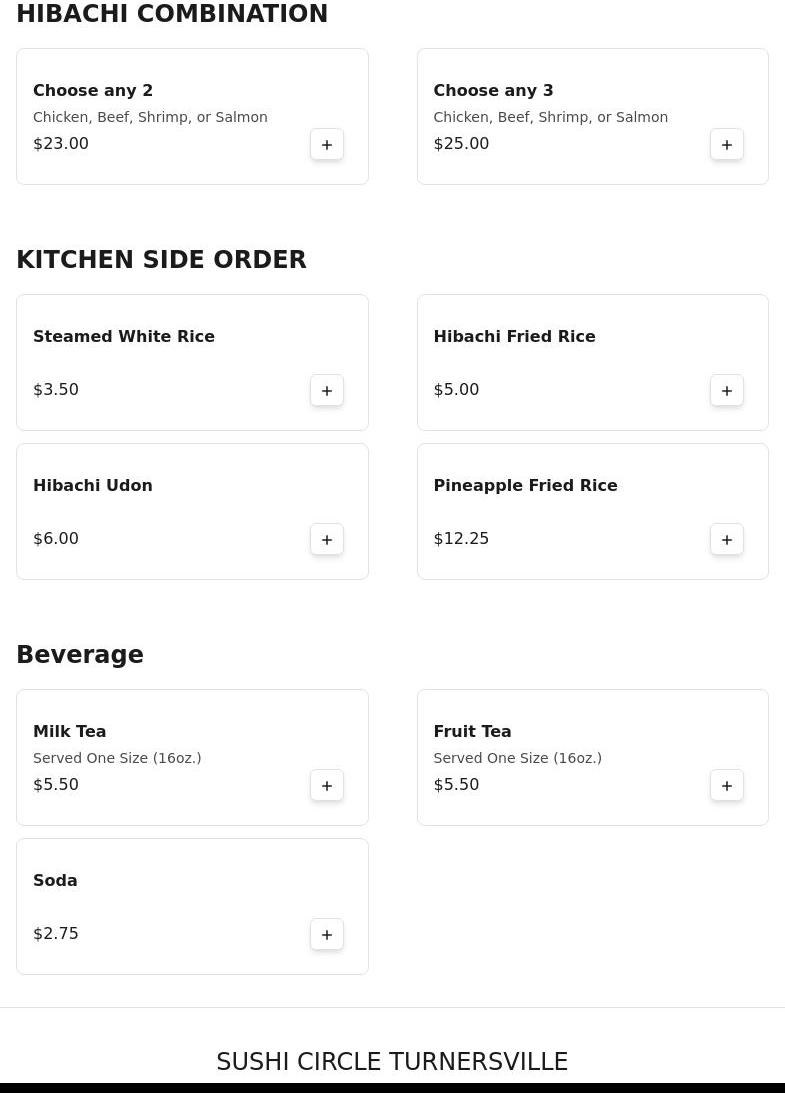Open the Choose any 3 item title

[x=493, y=90]
